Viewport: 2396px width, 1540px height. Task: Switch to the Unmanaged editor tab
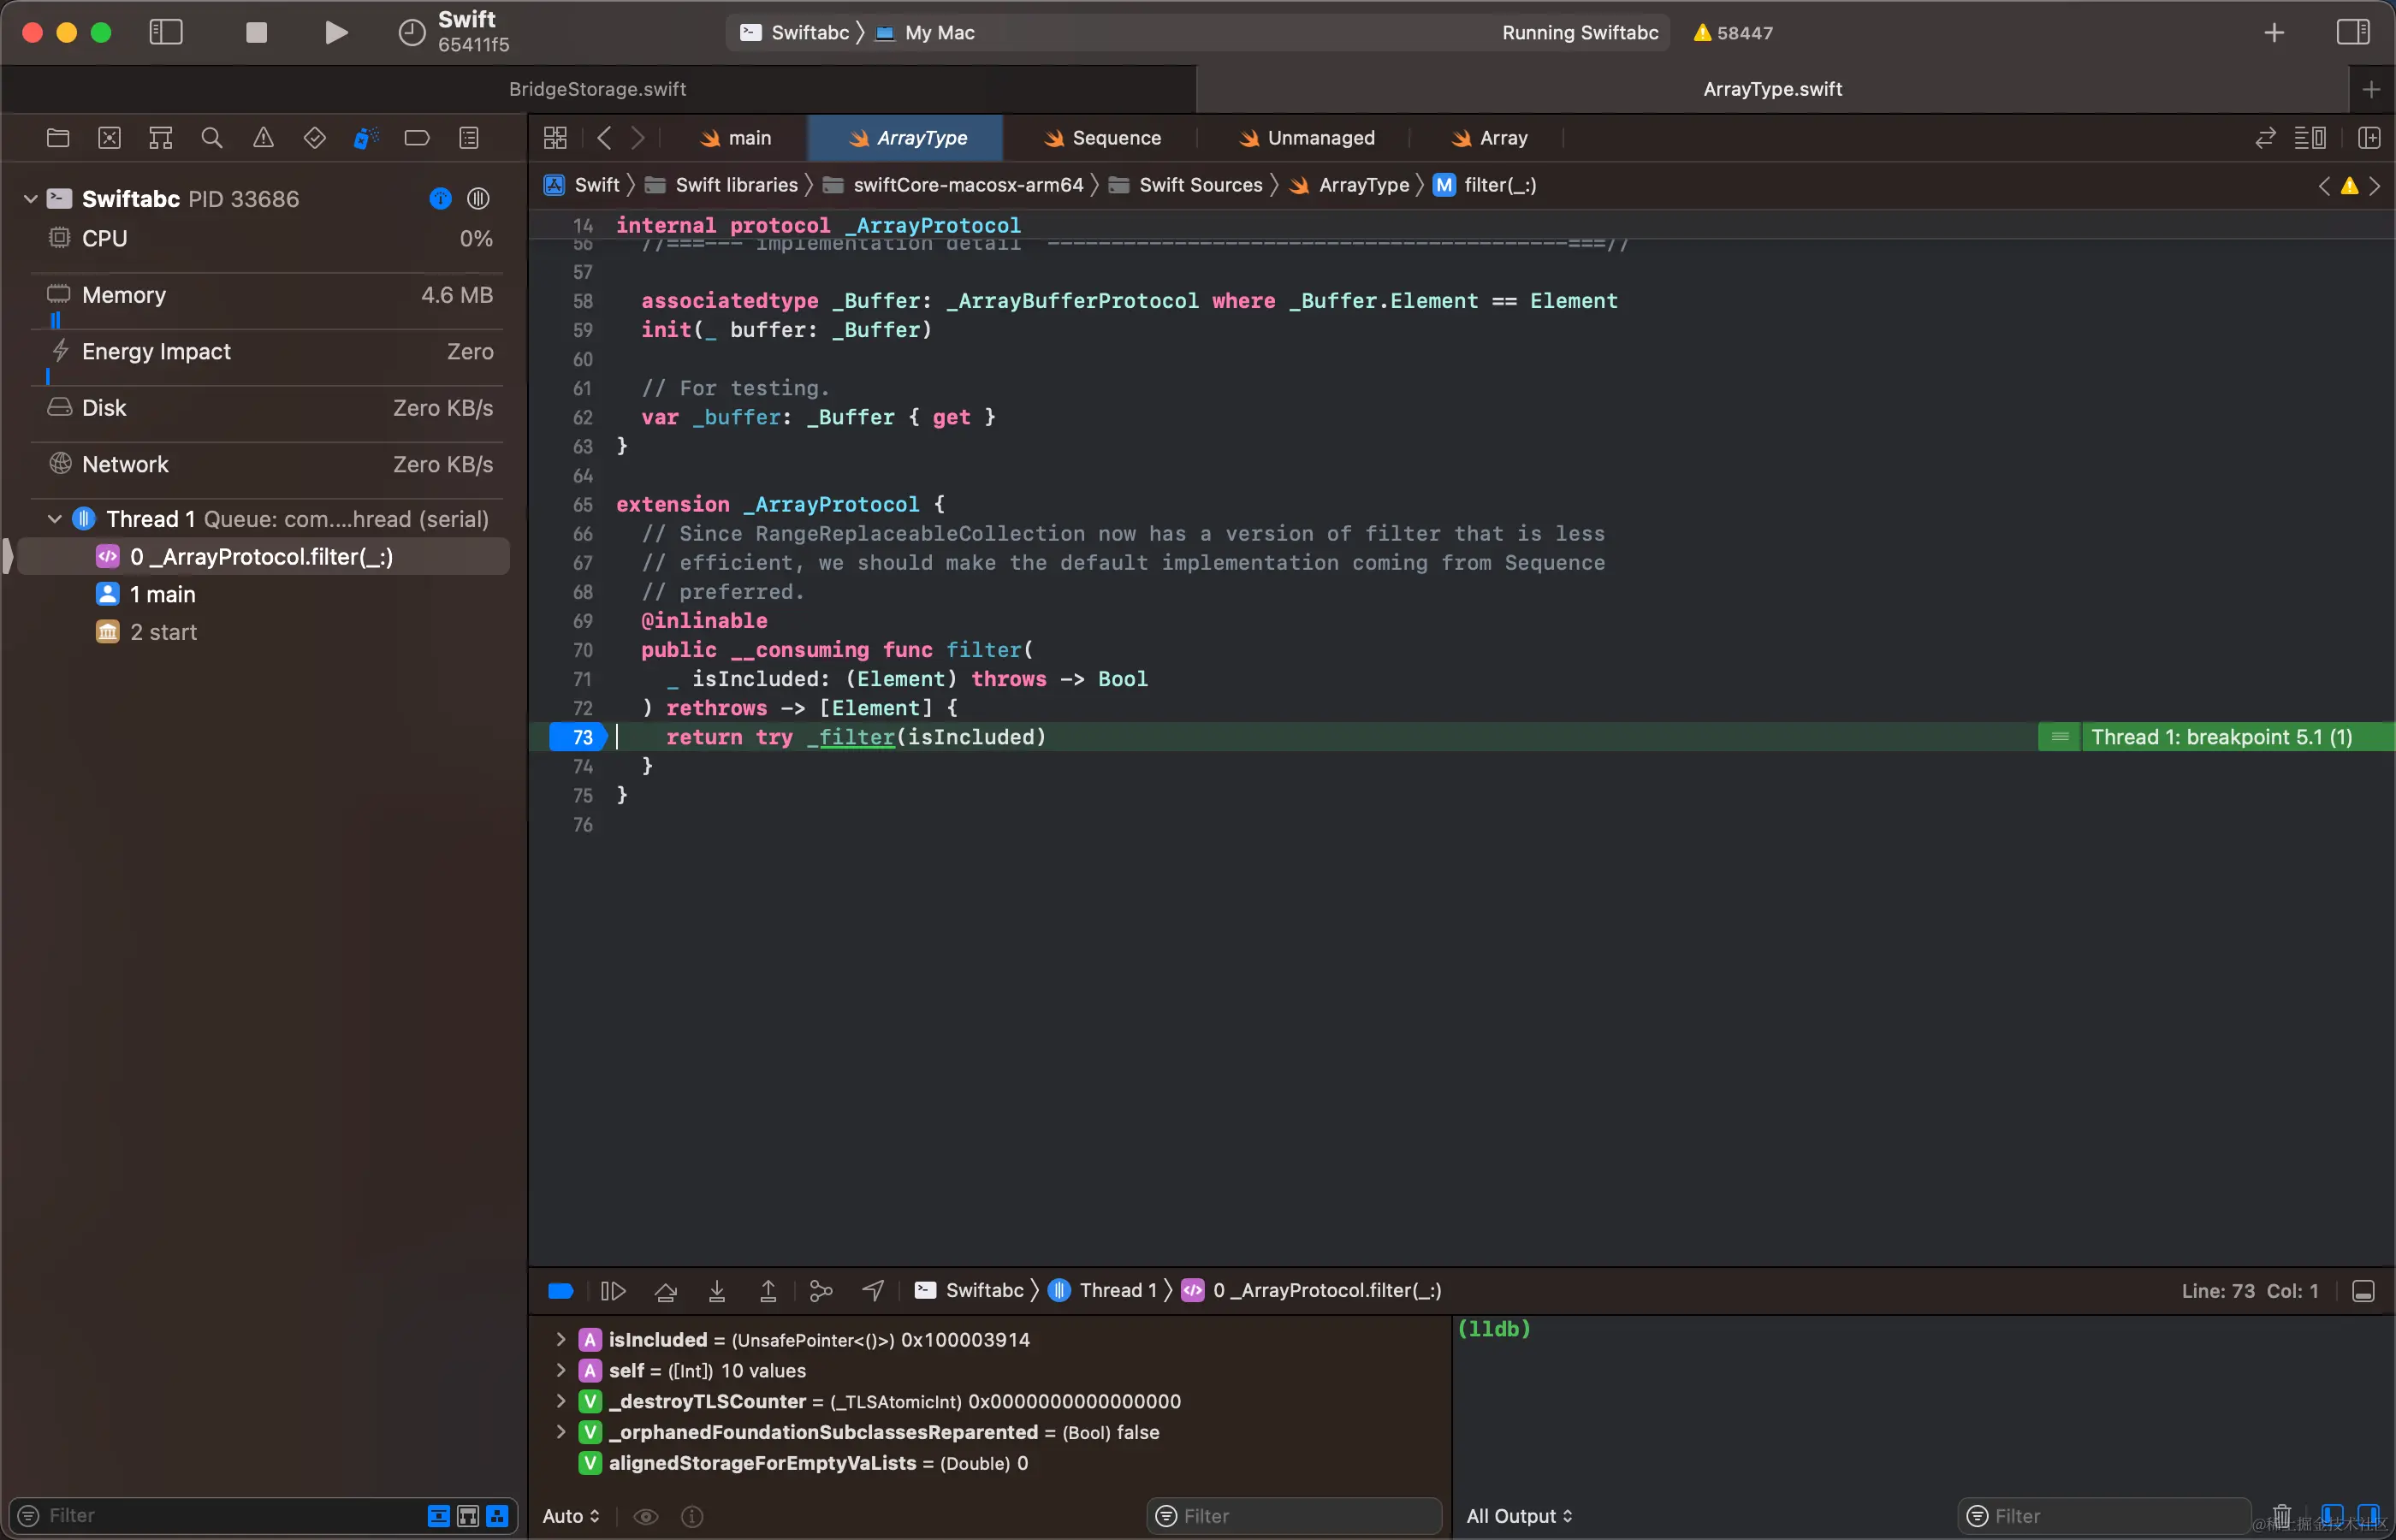coord(1306,138)
